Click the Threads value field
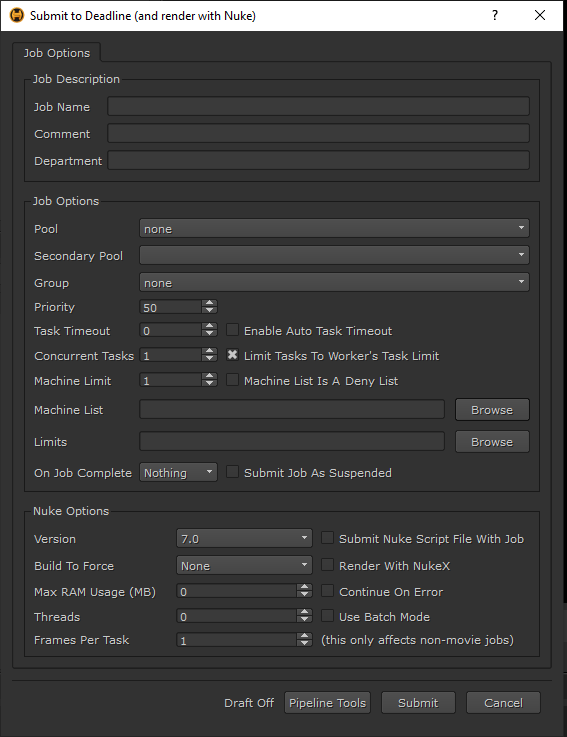The image size is (567, 737). point(237,616)
